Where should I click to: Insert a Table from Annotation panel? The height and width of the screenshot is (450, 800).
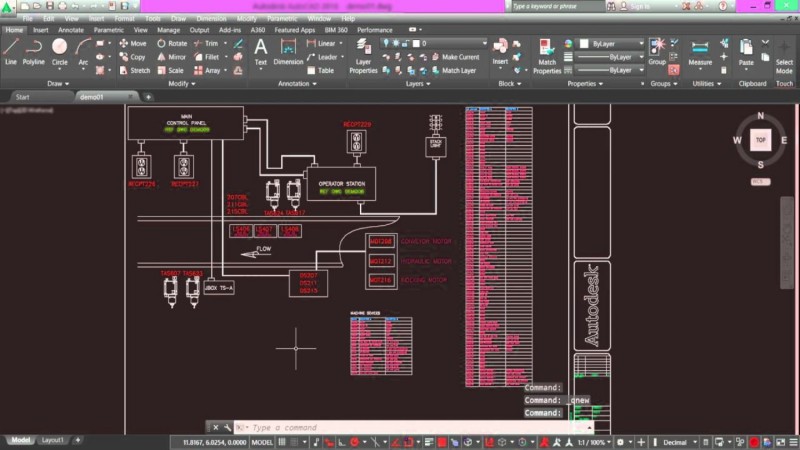pos(320,70)
